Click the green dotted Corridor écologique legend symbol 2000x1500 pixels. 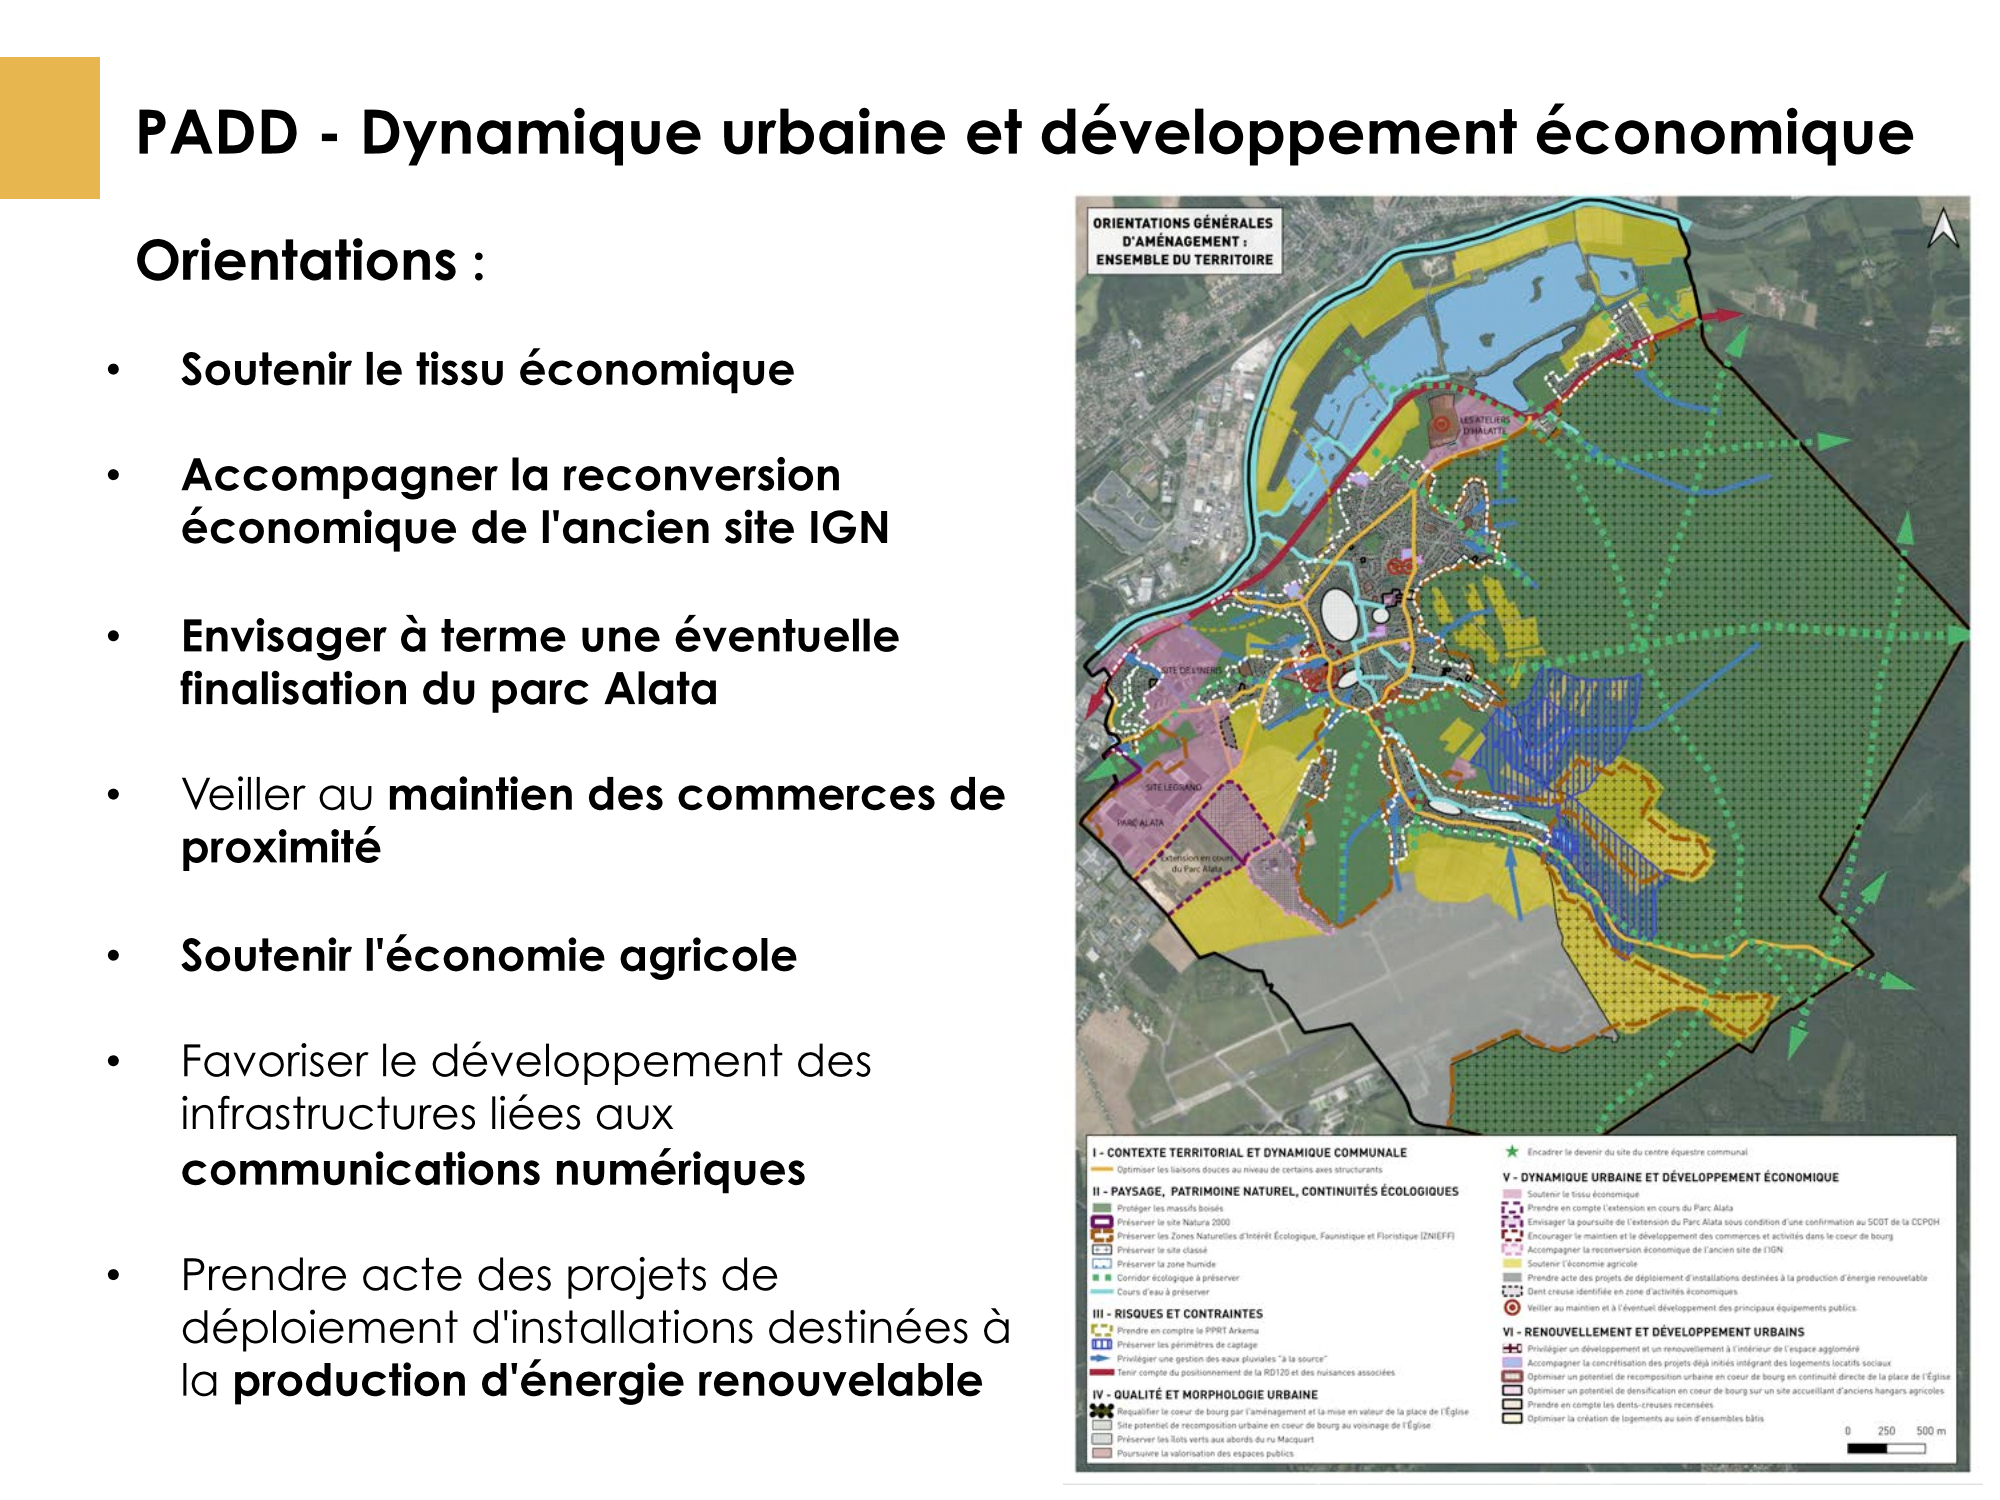[x=1102, y=1278]
